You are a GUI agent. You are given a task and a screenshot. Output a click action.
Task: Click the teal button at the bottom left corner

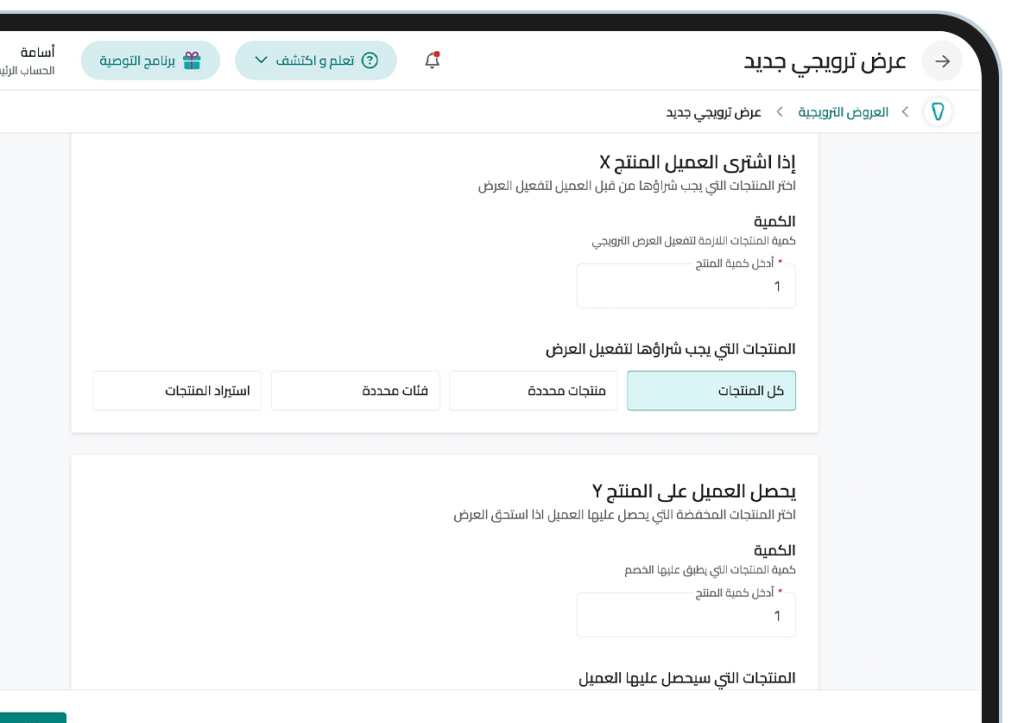click(30, 718)
